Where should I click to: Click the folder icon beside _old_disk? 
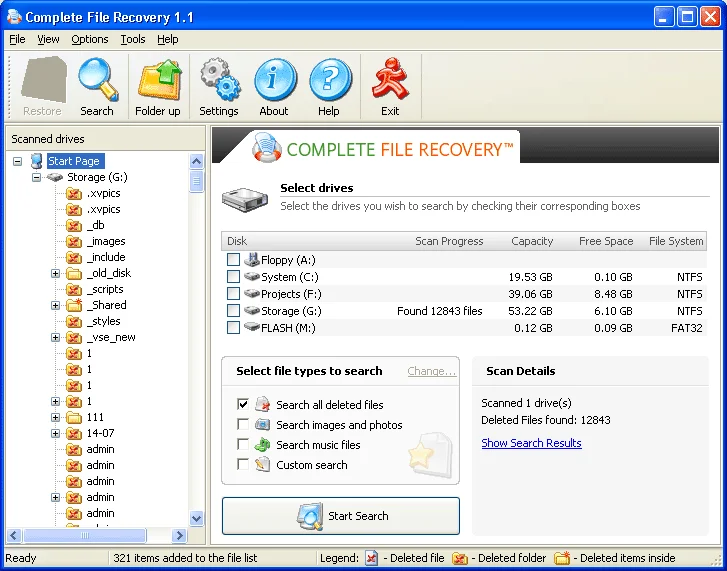coord(74,273)
